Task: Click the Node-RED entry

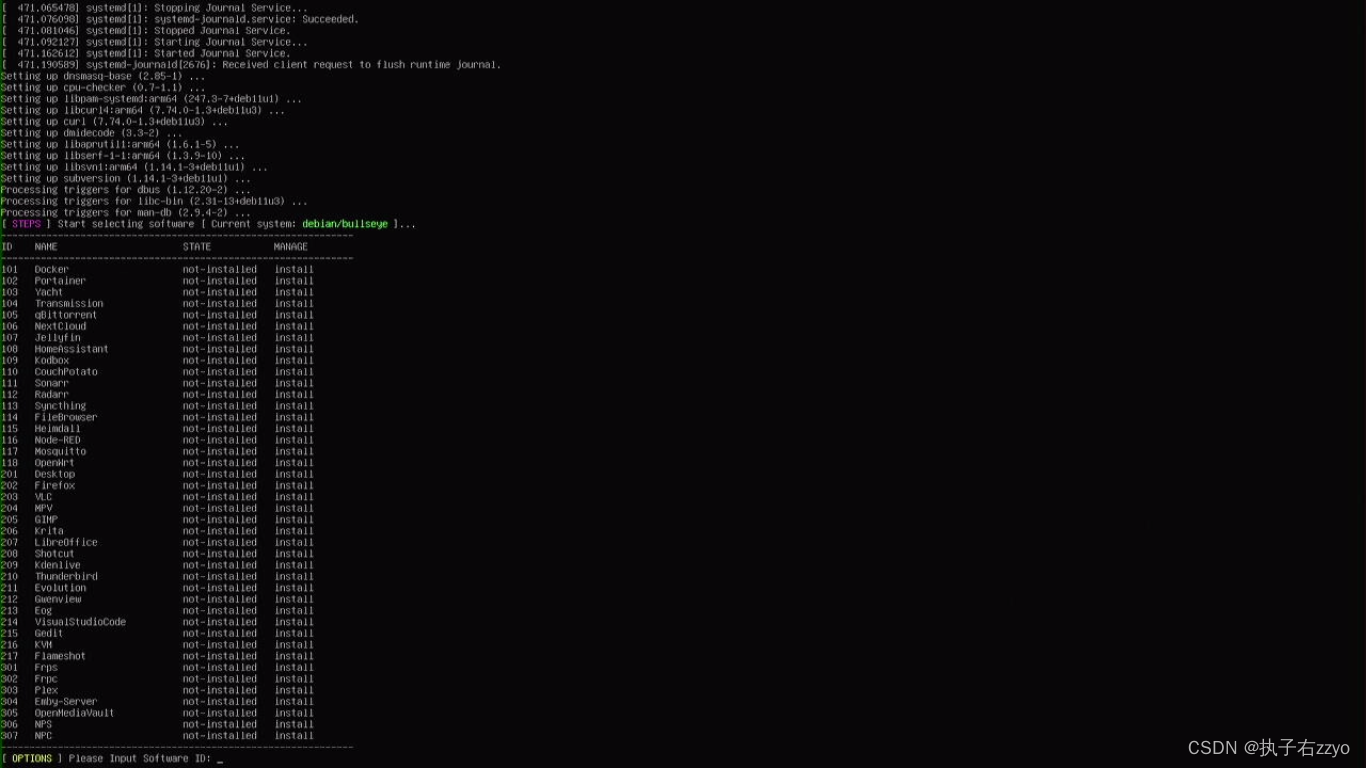Action: pyautogui.click(x=58, y=440)
